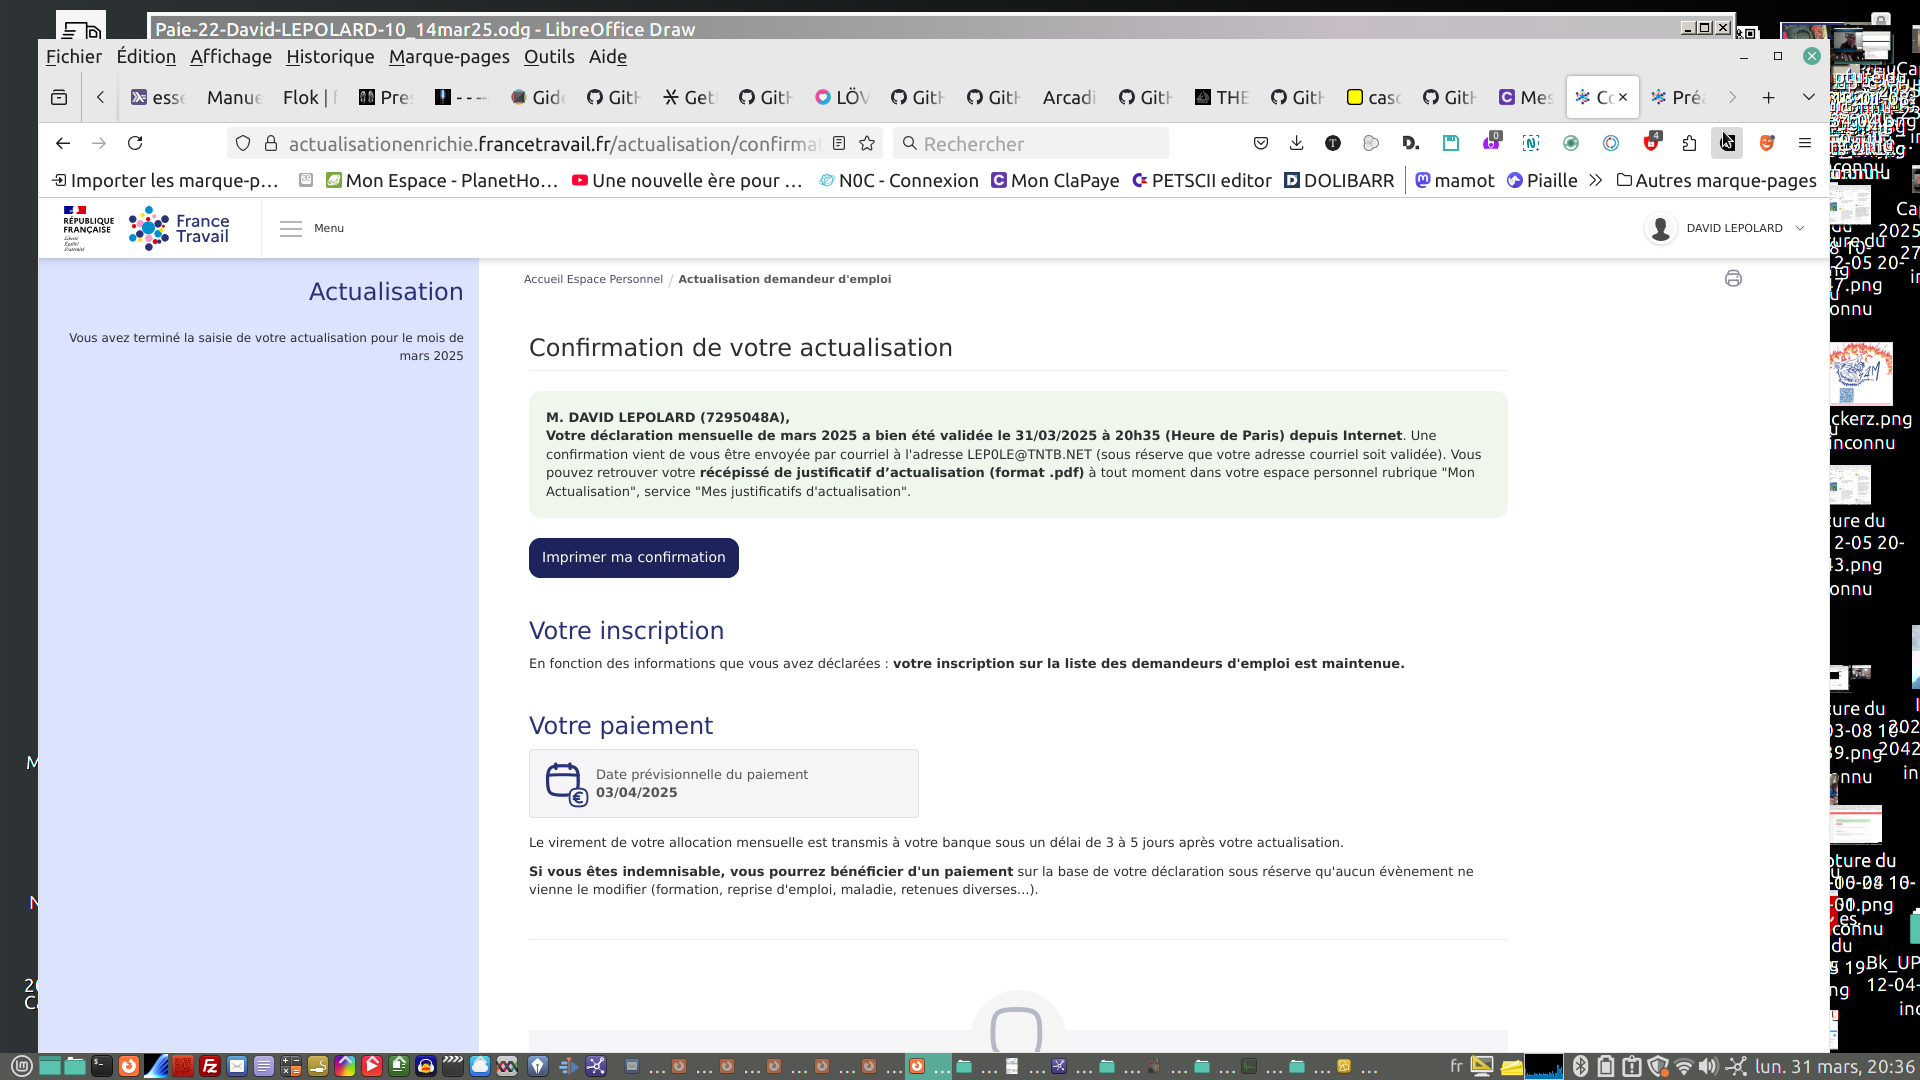Image resolution: width=1920 pixels, height=1080 pixels.
Task: Click the Pocket save icon
Action: 1260,143
